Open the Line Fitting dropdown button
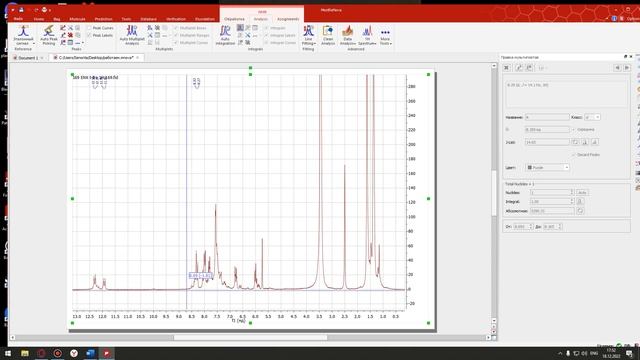The width and height of the screenshot is (640, 360). 309,35
